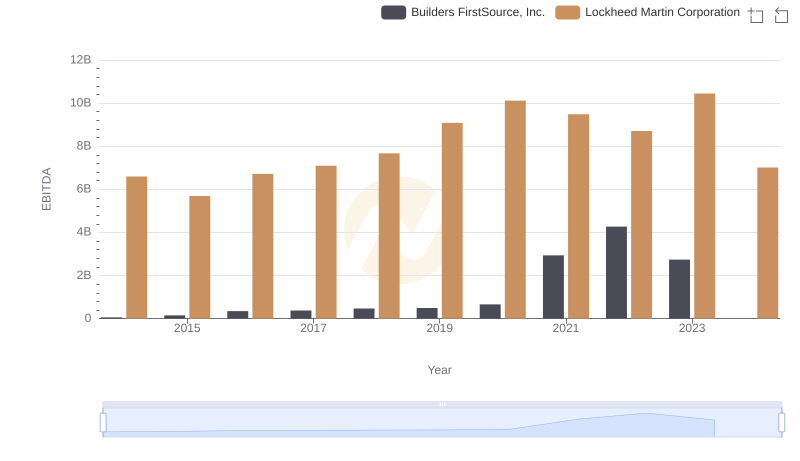Click the 2016 Builders FirstSource bar
Screen dimensions: 800x461
[238, 315]
